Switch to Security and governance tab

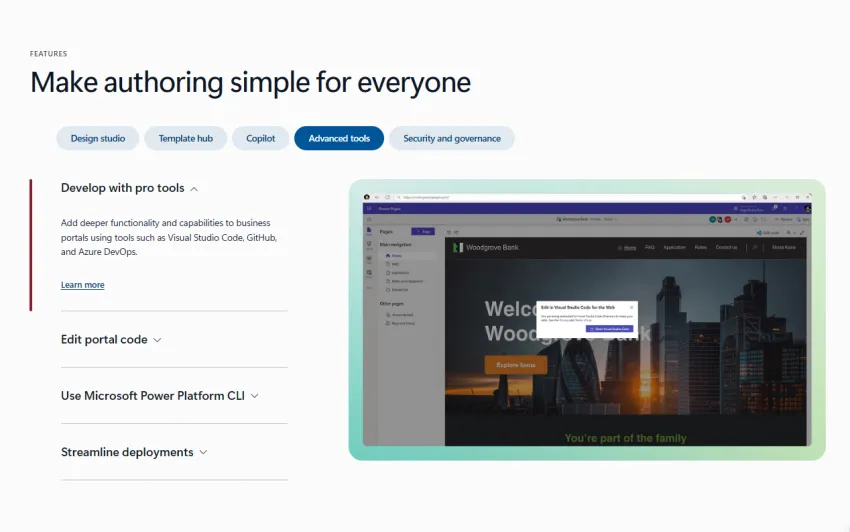pos(452,138)
